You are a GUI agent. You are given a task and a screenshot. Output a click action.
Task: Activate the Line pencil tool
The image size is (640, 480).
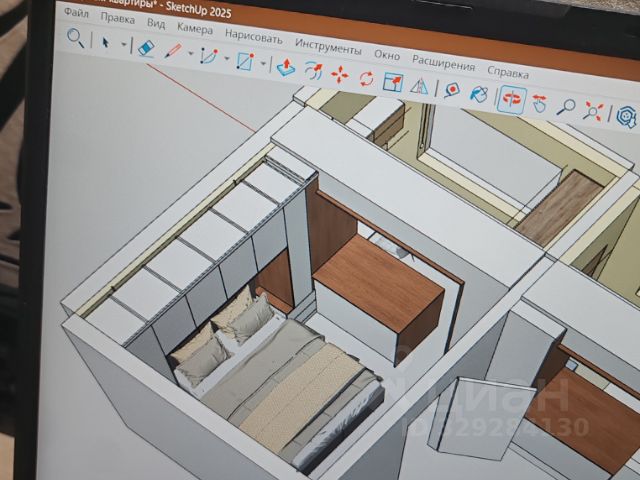[173, 51]
